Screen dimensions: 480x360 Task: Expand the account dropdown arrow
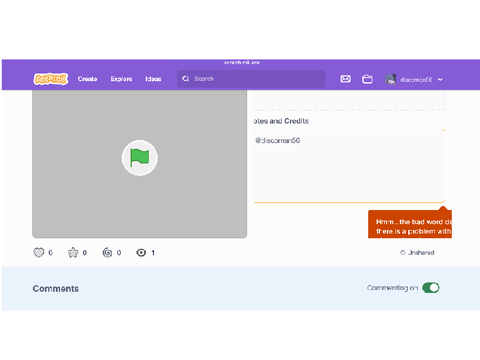pyautogui.click(x=440, y=80)
